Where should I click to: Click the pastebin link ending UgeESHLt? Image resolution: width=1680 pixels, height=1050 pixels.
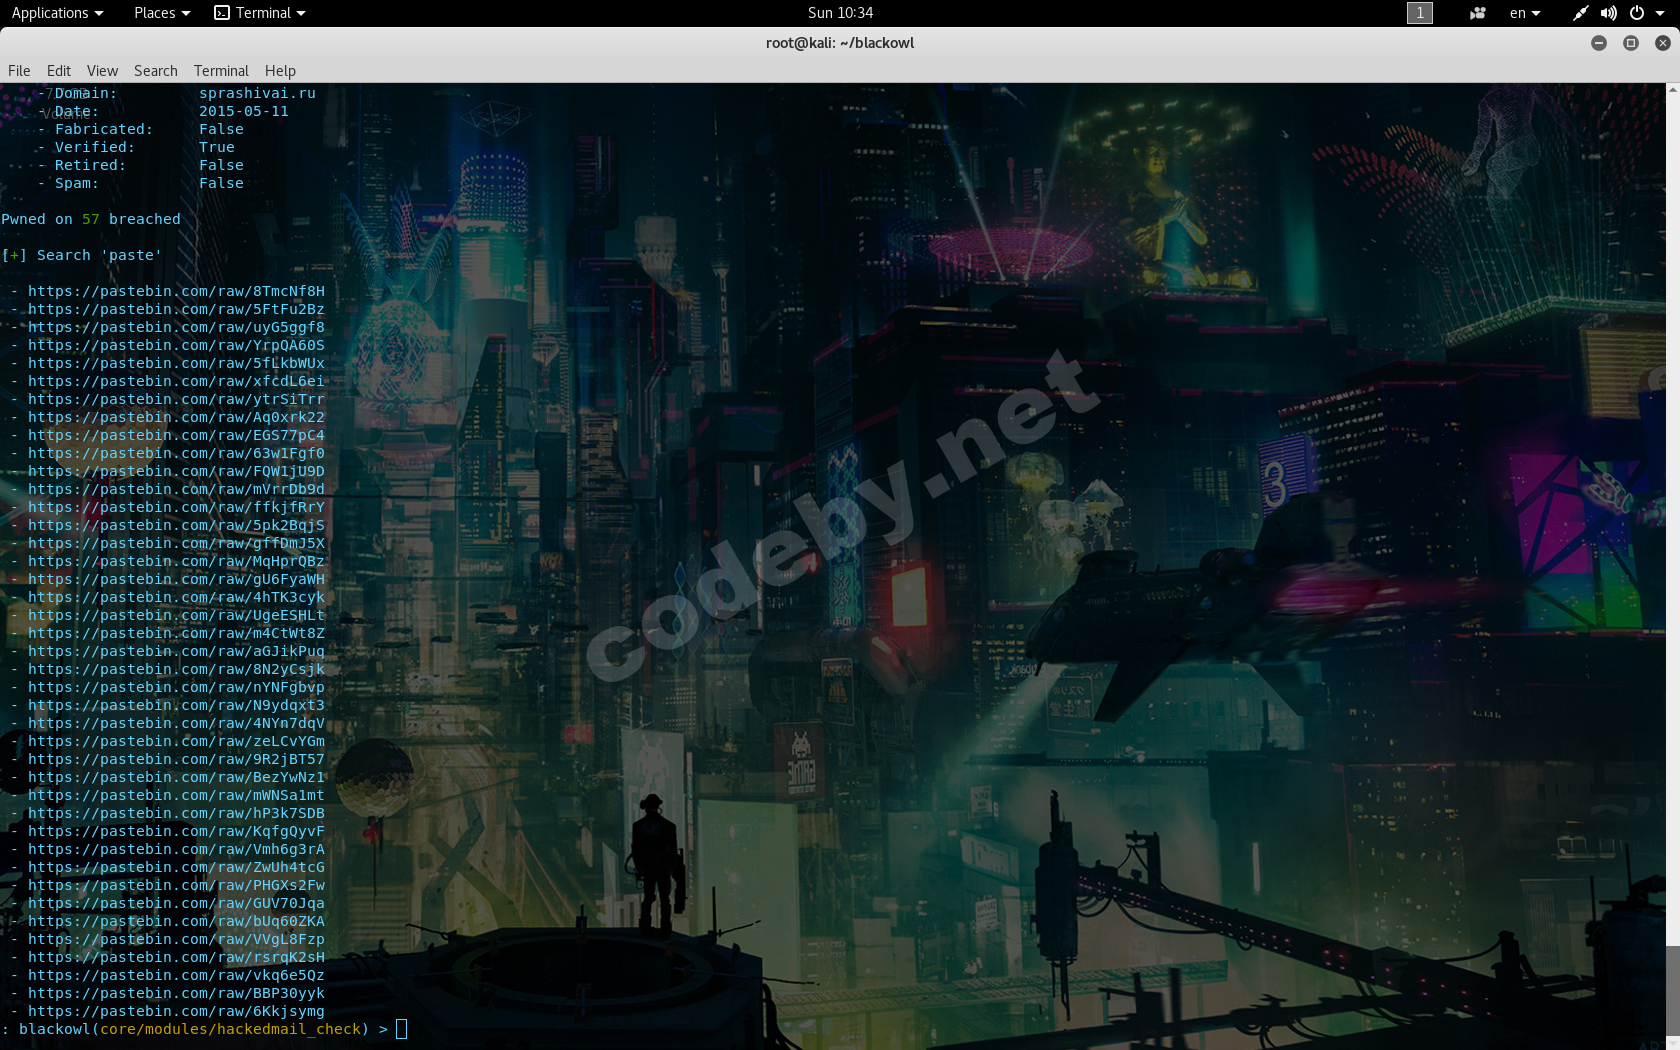point(176,615)
